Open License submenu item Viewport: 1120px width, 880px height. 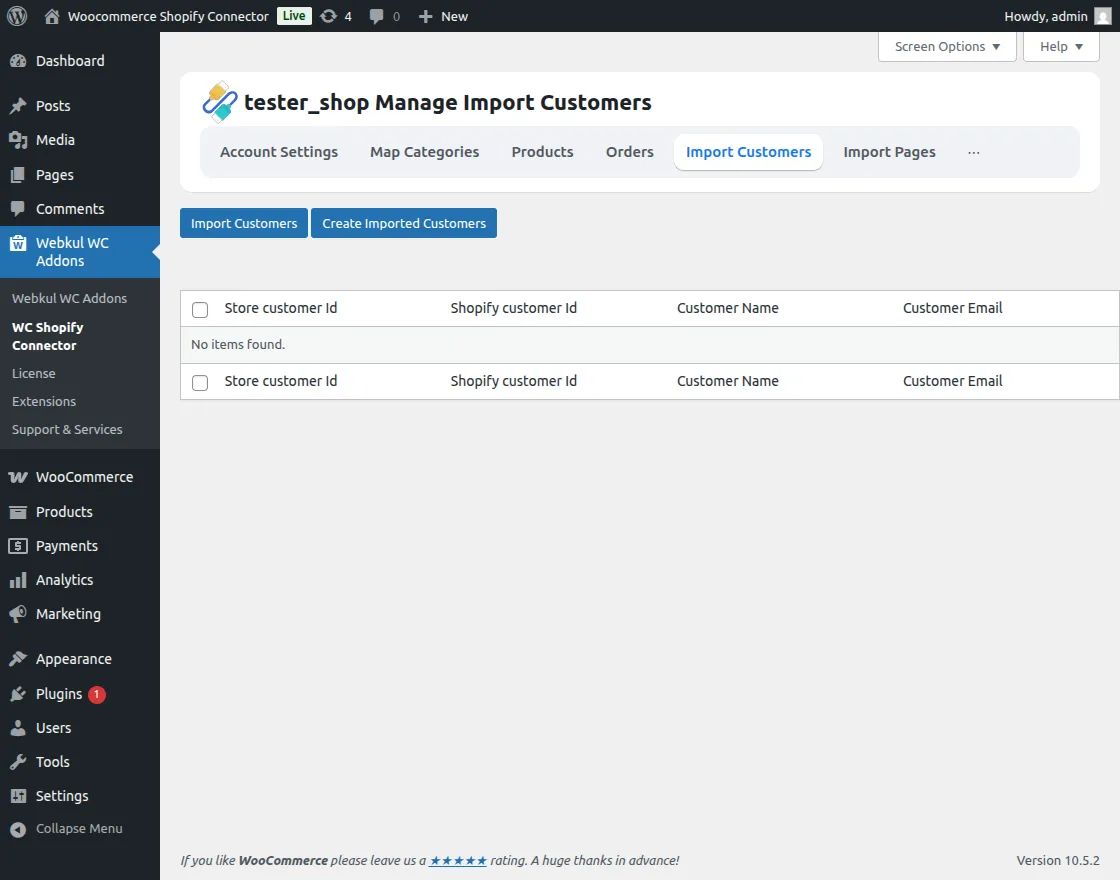pos(34,373)
